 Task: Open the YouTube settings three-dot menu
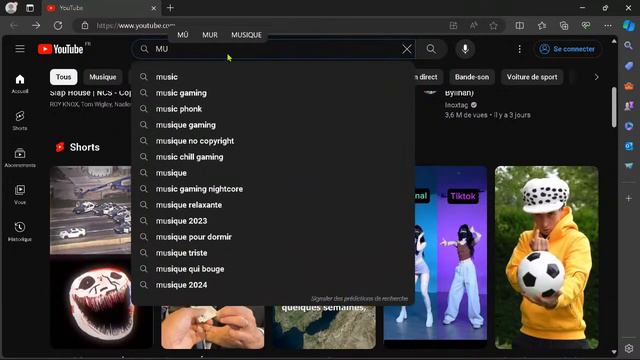tap(519, 49)
